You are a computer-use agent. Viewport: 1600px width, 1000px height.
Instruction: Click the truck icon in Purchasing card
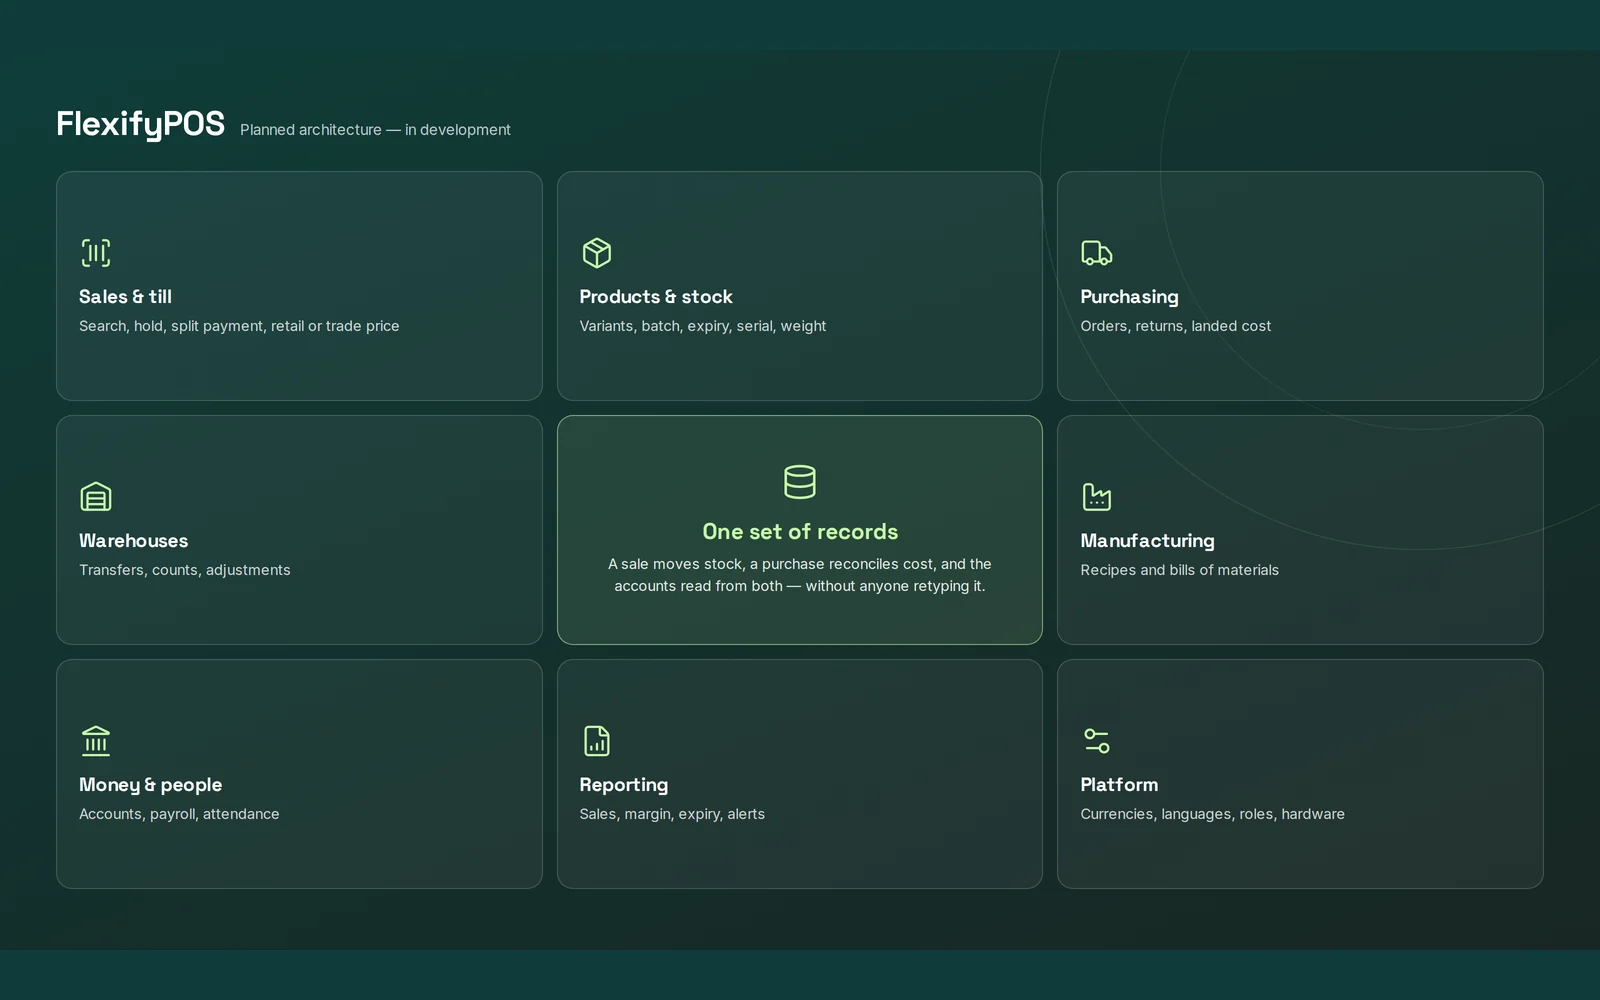click(1097, 253)
